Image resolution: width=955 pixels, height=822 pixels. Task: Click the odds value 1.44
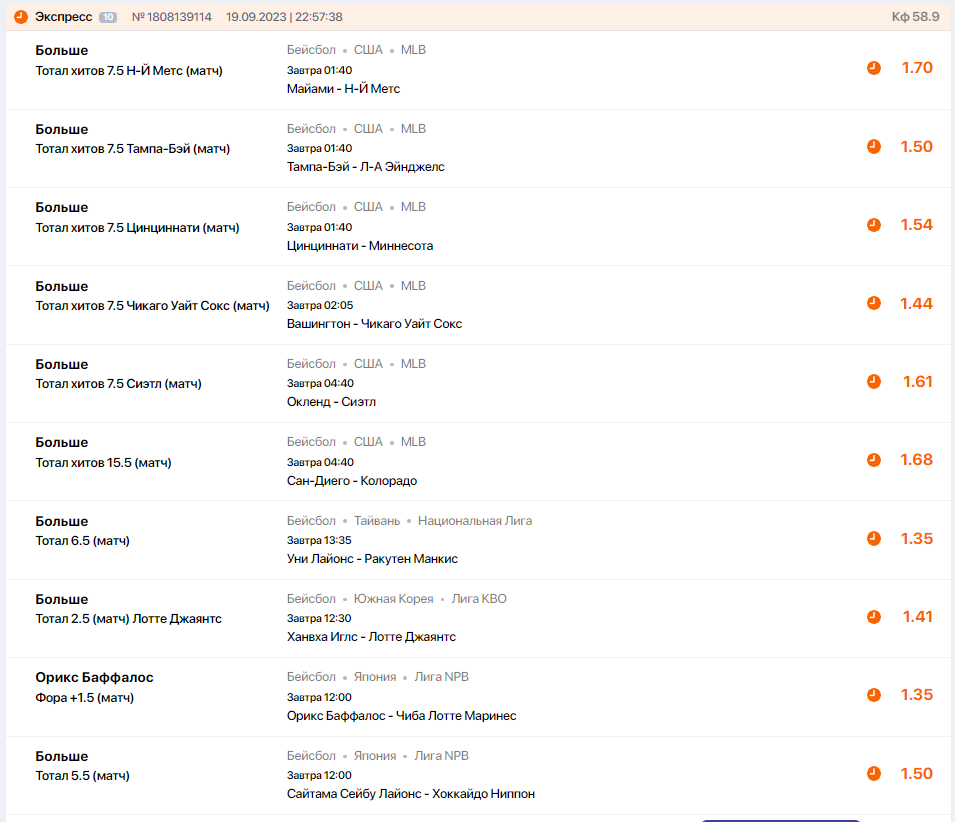(917, 303)
